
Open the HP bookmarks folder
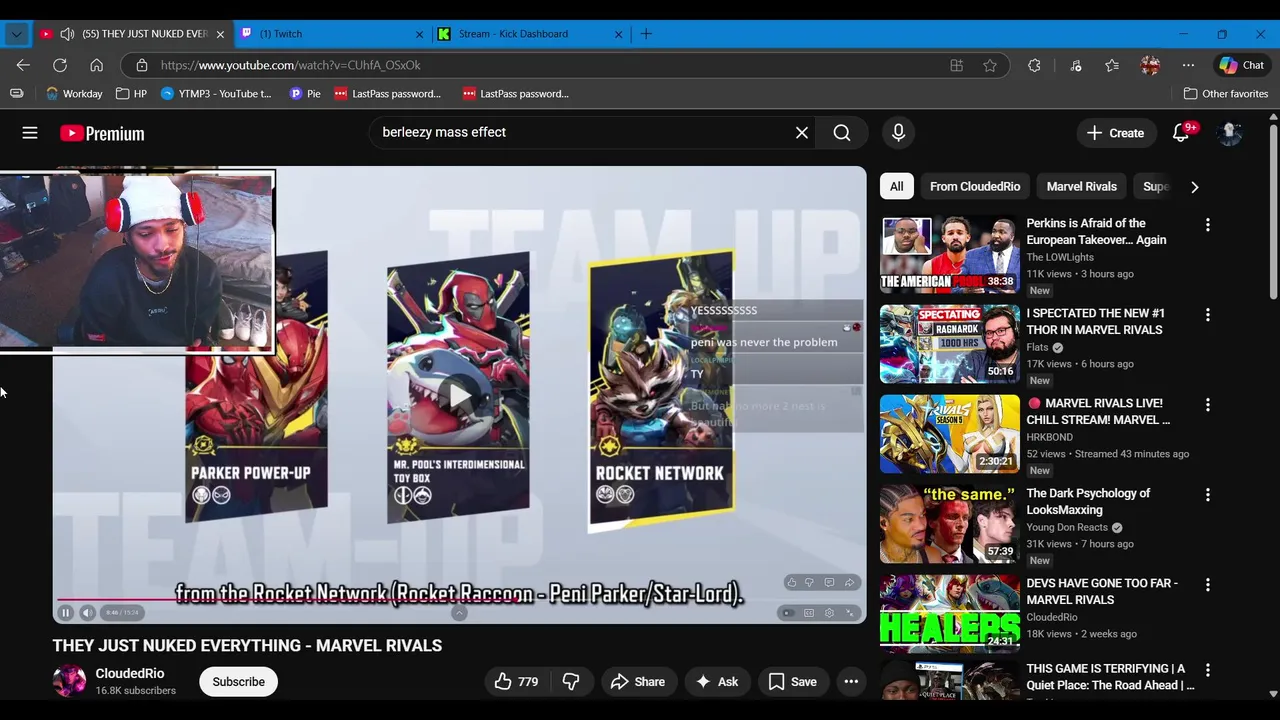point(131,94)
